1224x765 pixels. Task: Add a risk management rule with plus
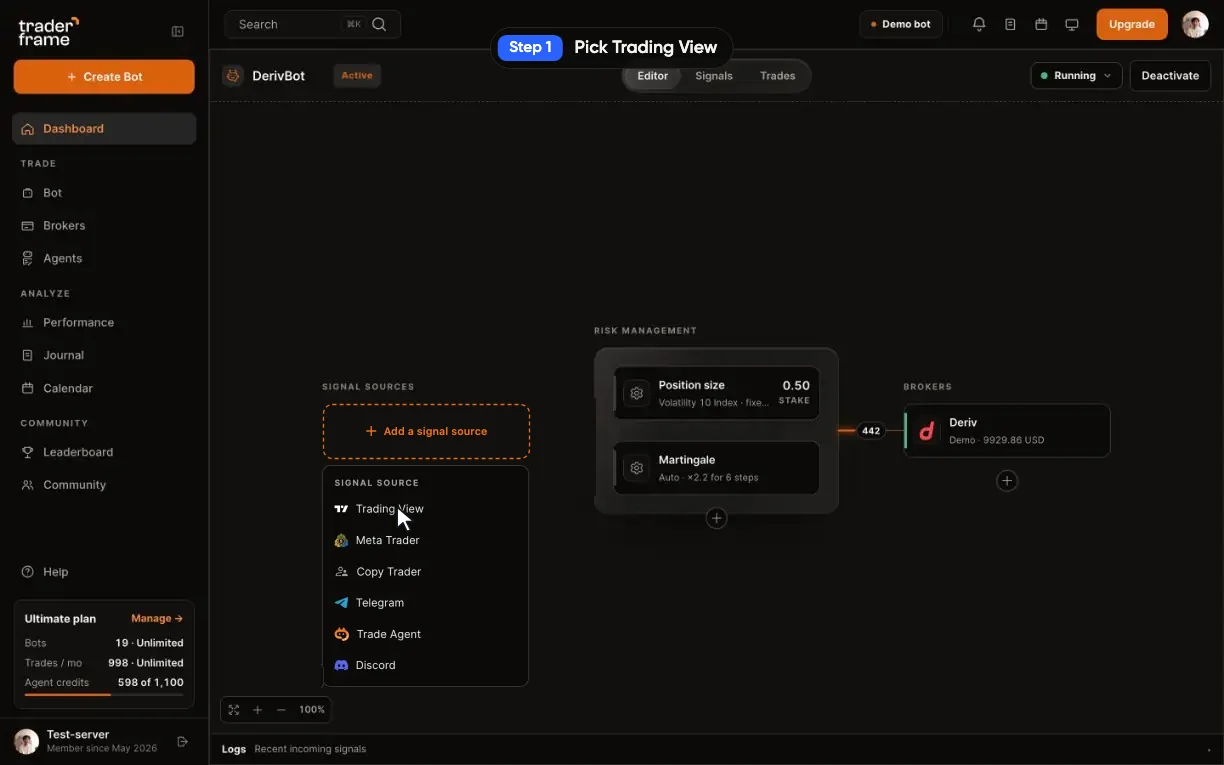click(x=716, y=518)
